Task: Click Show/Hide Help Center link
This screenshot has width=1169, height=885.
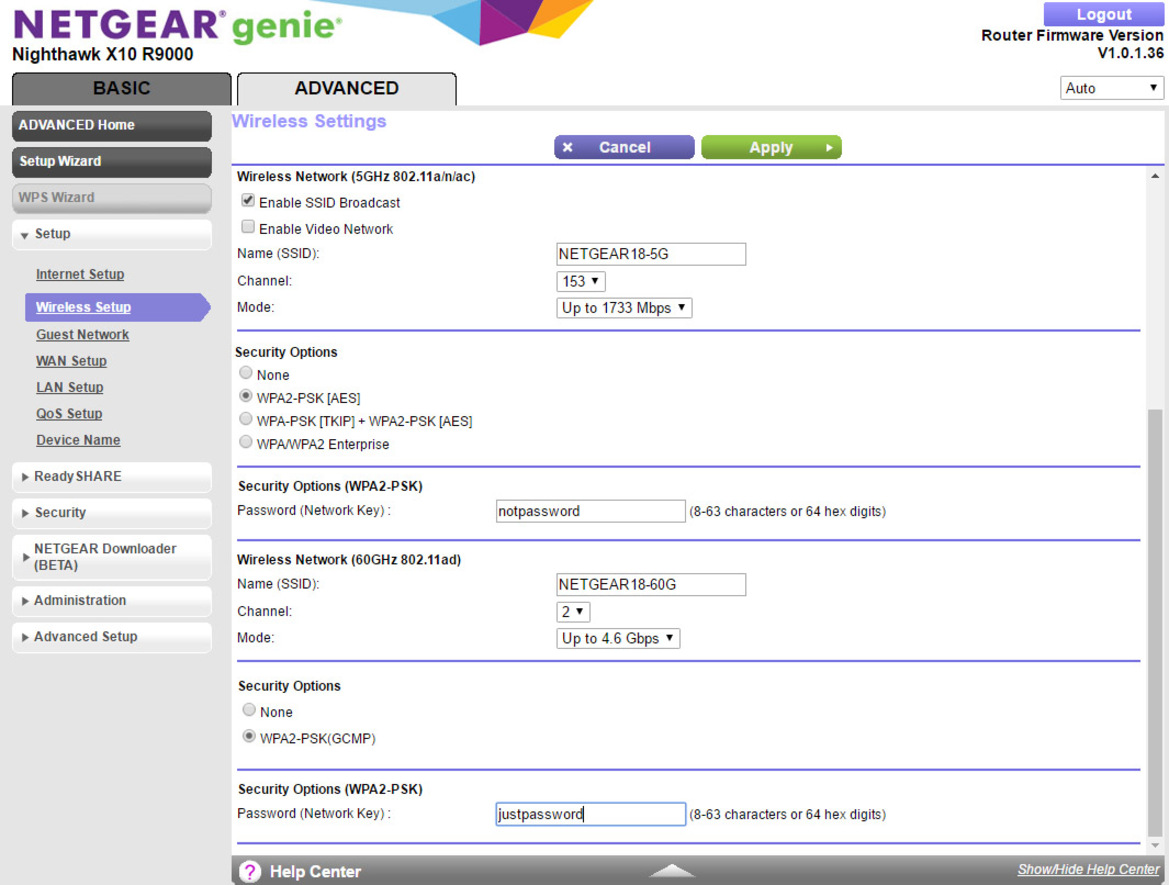Action: [x=1088, y=869]
